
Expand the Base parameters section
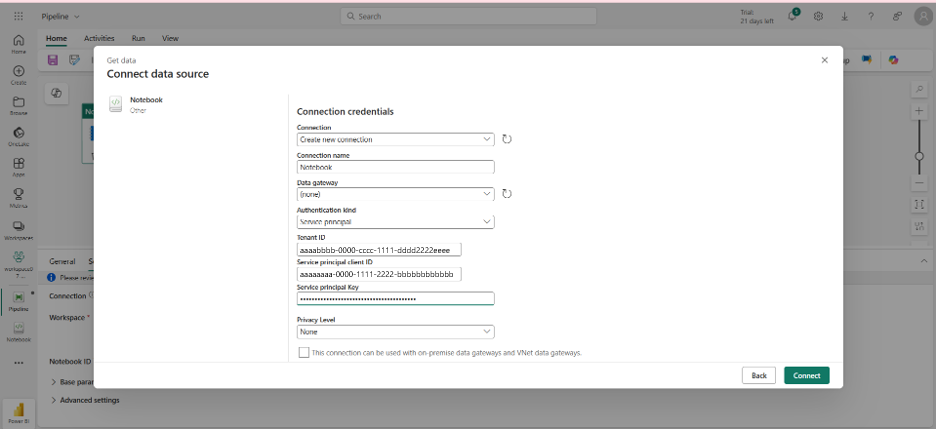point(73,381)
